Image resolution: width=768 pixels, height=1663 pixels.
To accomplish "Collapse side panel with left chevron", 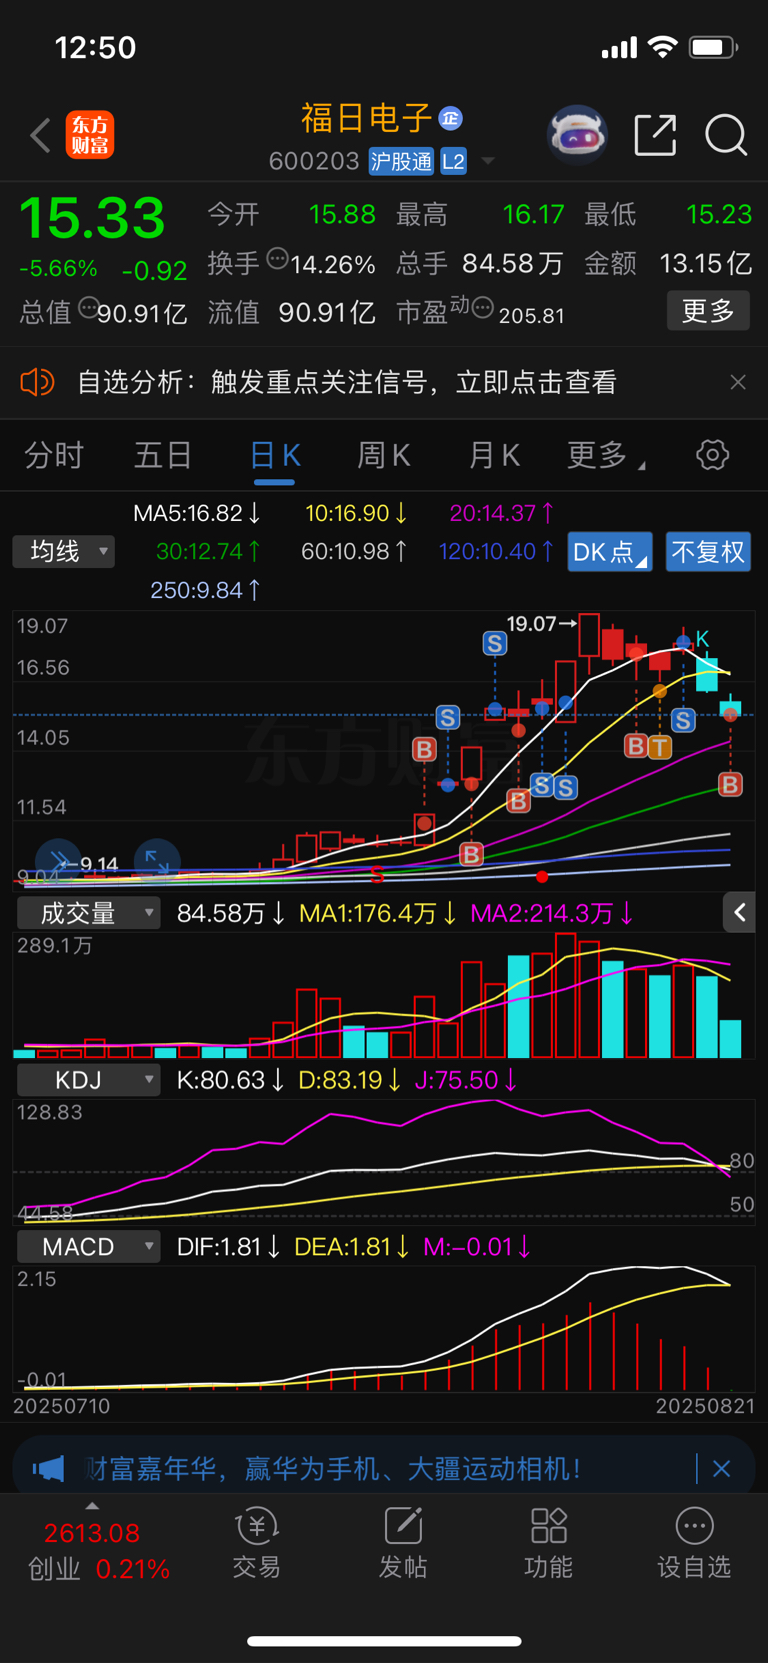I will click(739, 912).
